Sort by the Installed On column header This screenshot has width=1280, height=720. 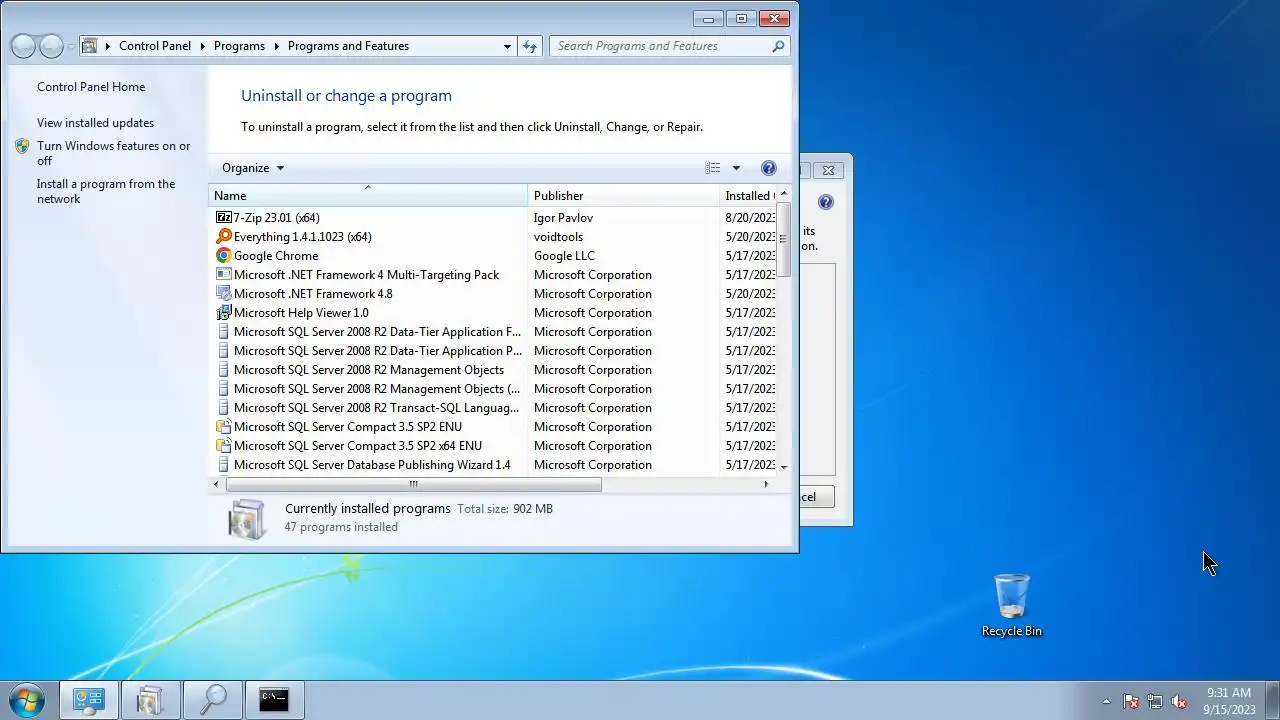point(748,196)
